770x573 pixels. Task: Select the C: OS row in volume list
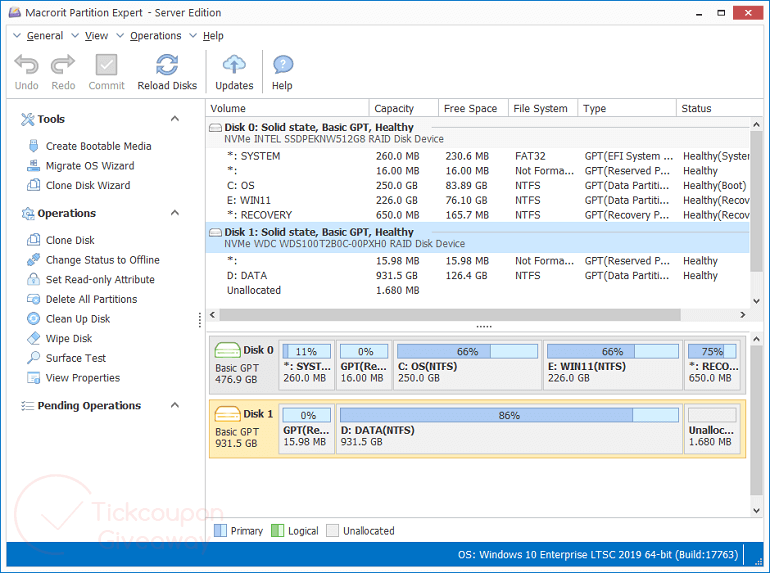[x=241, y=185]
